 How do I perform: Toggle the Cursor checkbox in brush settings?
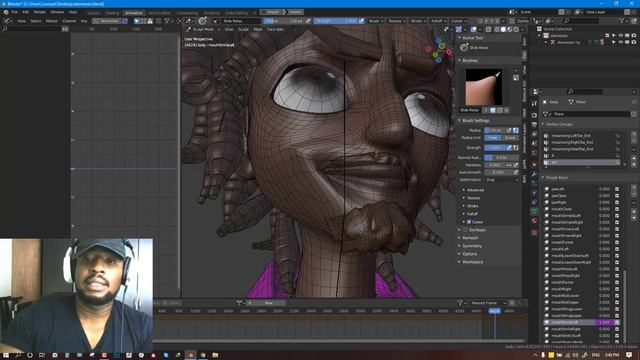pyautogui.click(x=469, y=222)
